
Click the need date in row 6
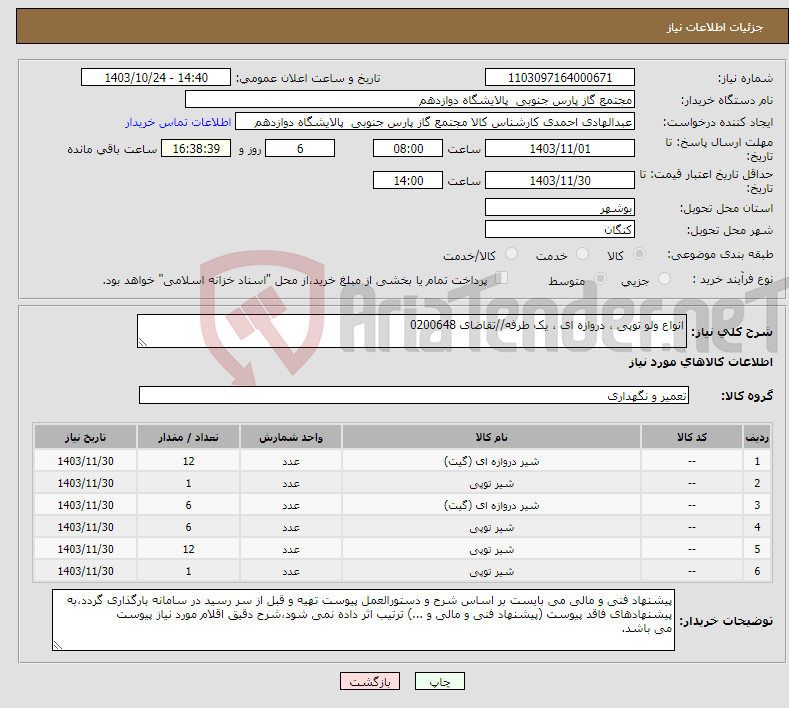pos(86,572)
